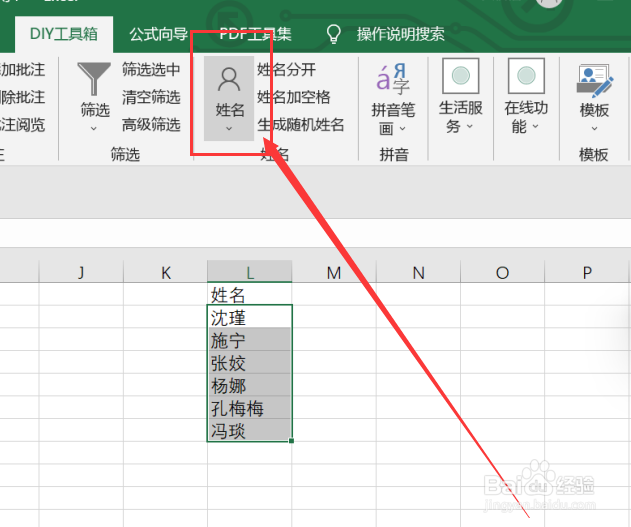Select the cell containing 施宁
This screenshot has width=631, height=527.
[250, 339]
